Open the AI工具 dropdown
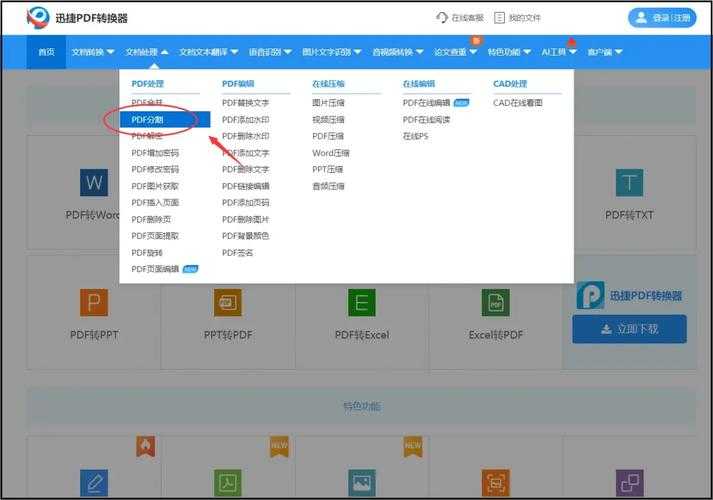 (x=558, y=52)
